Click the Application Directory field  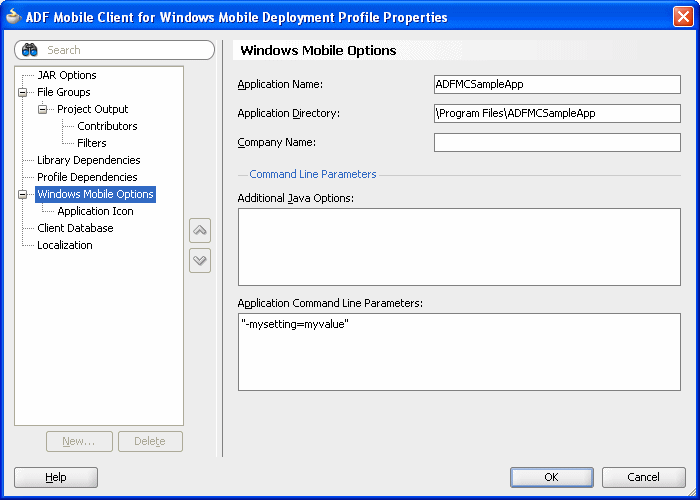[557, 113]
